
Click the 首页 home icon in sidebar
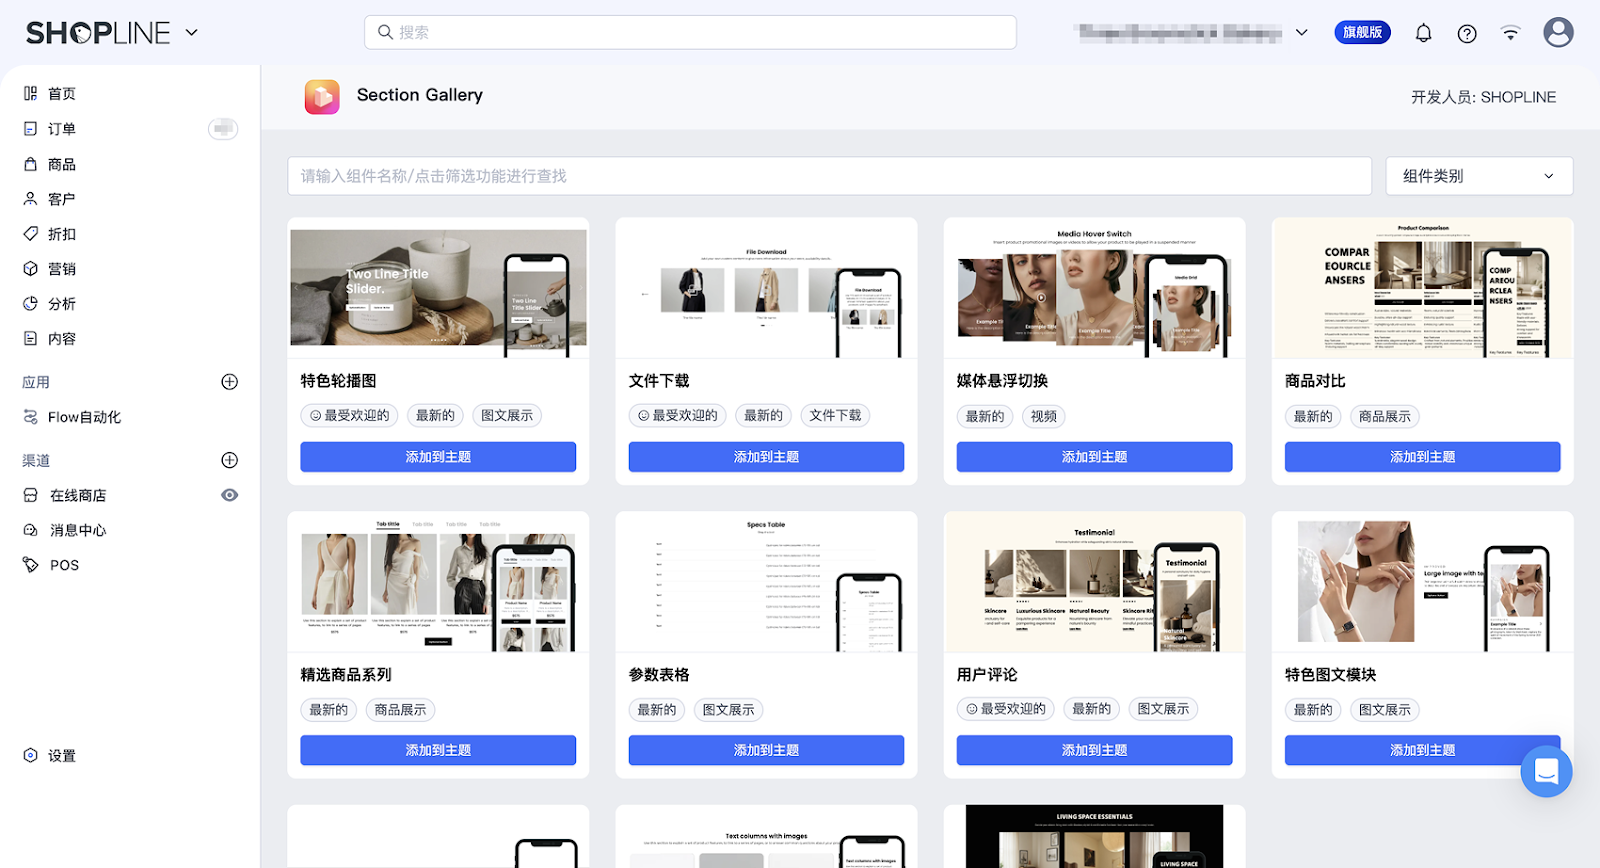[x=31, y=93]
